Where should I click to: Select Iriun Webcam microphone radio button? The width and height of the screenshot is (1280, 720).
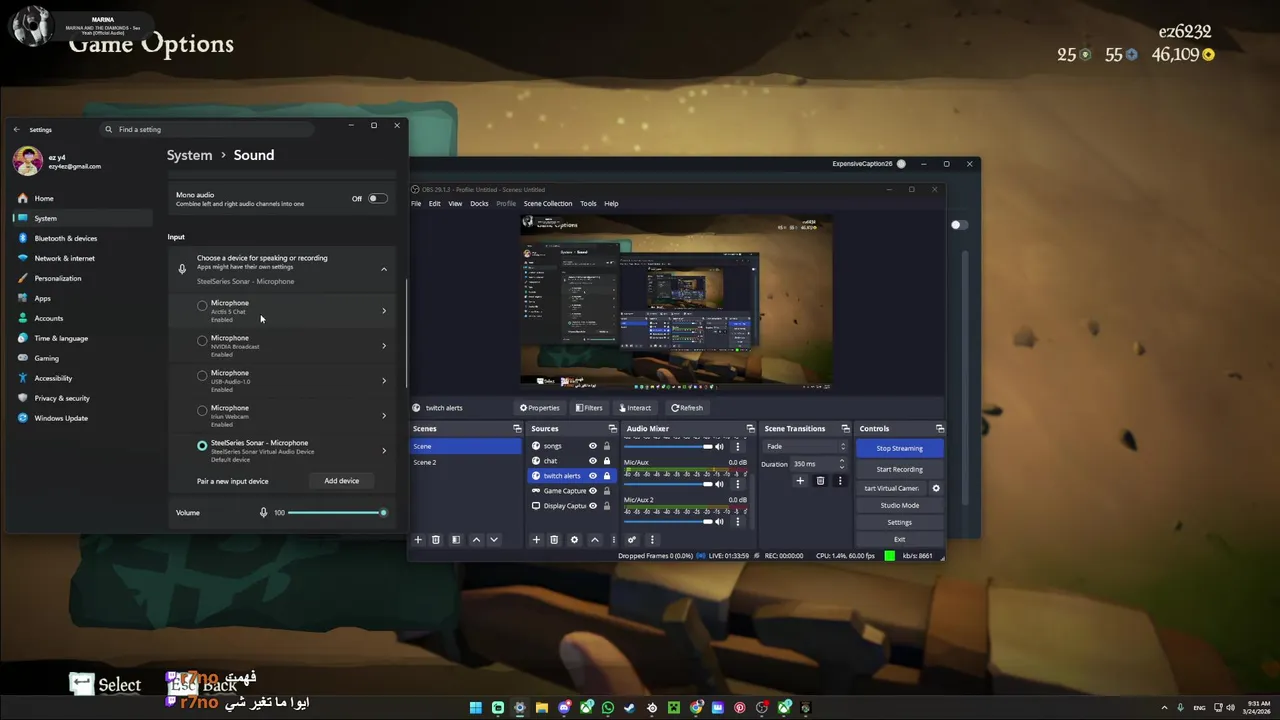(202, 411)
